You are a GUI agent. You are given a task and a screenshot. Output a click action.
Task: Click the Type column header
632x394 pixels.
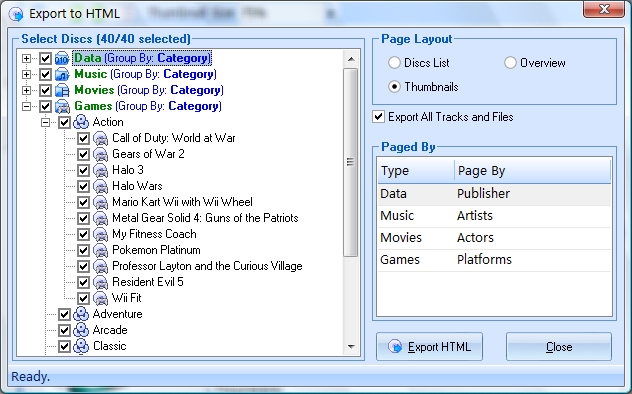pos(416,170)
